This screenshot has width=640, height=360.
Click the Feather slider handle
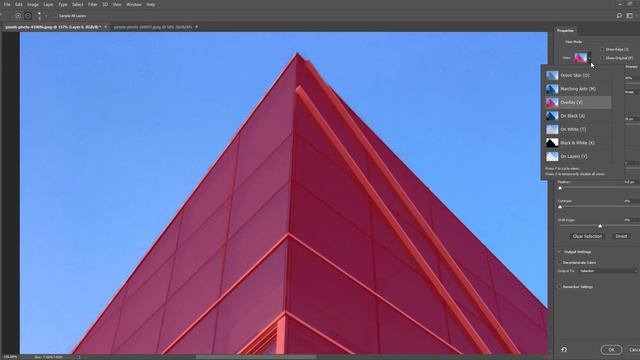pyautogui.click(x=560, y=188)
